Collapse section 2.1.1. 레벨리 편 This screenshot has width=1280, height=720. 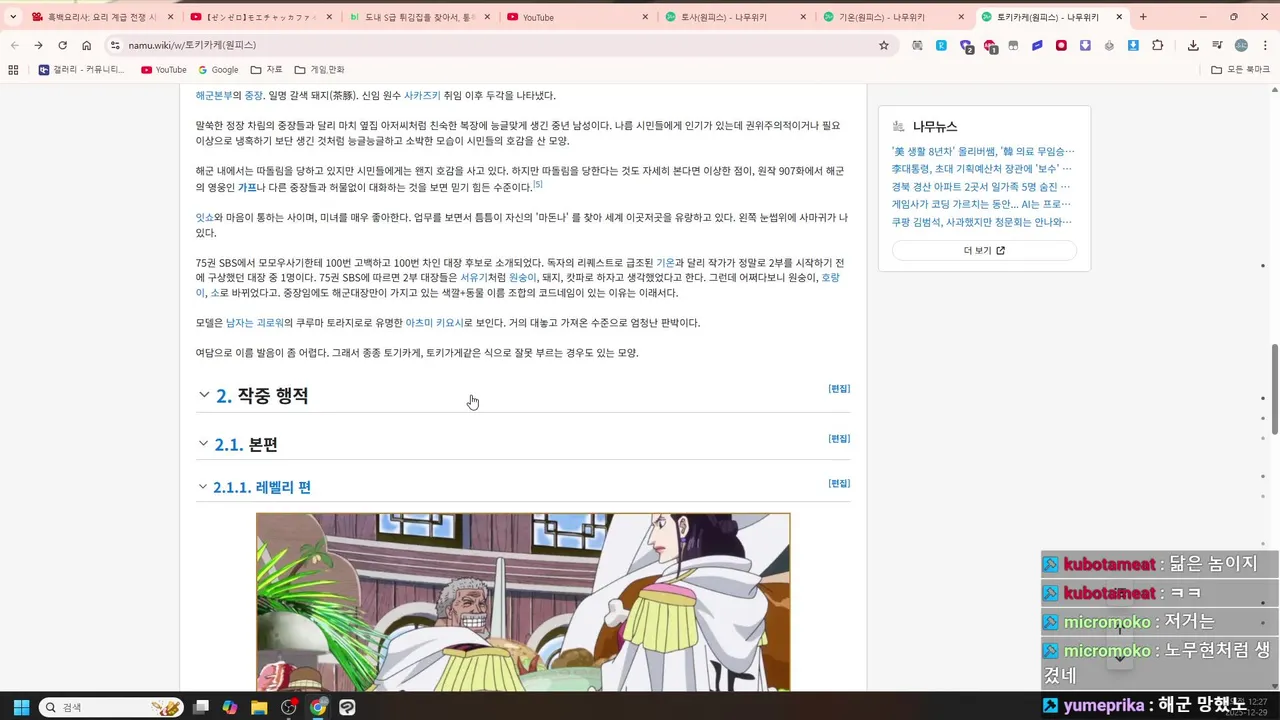pyautogui.click(x=202, y=487)
